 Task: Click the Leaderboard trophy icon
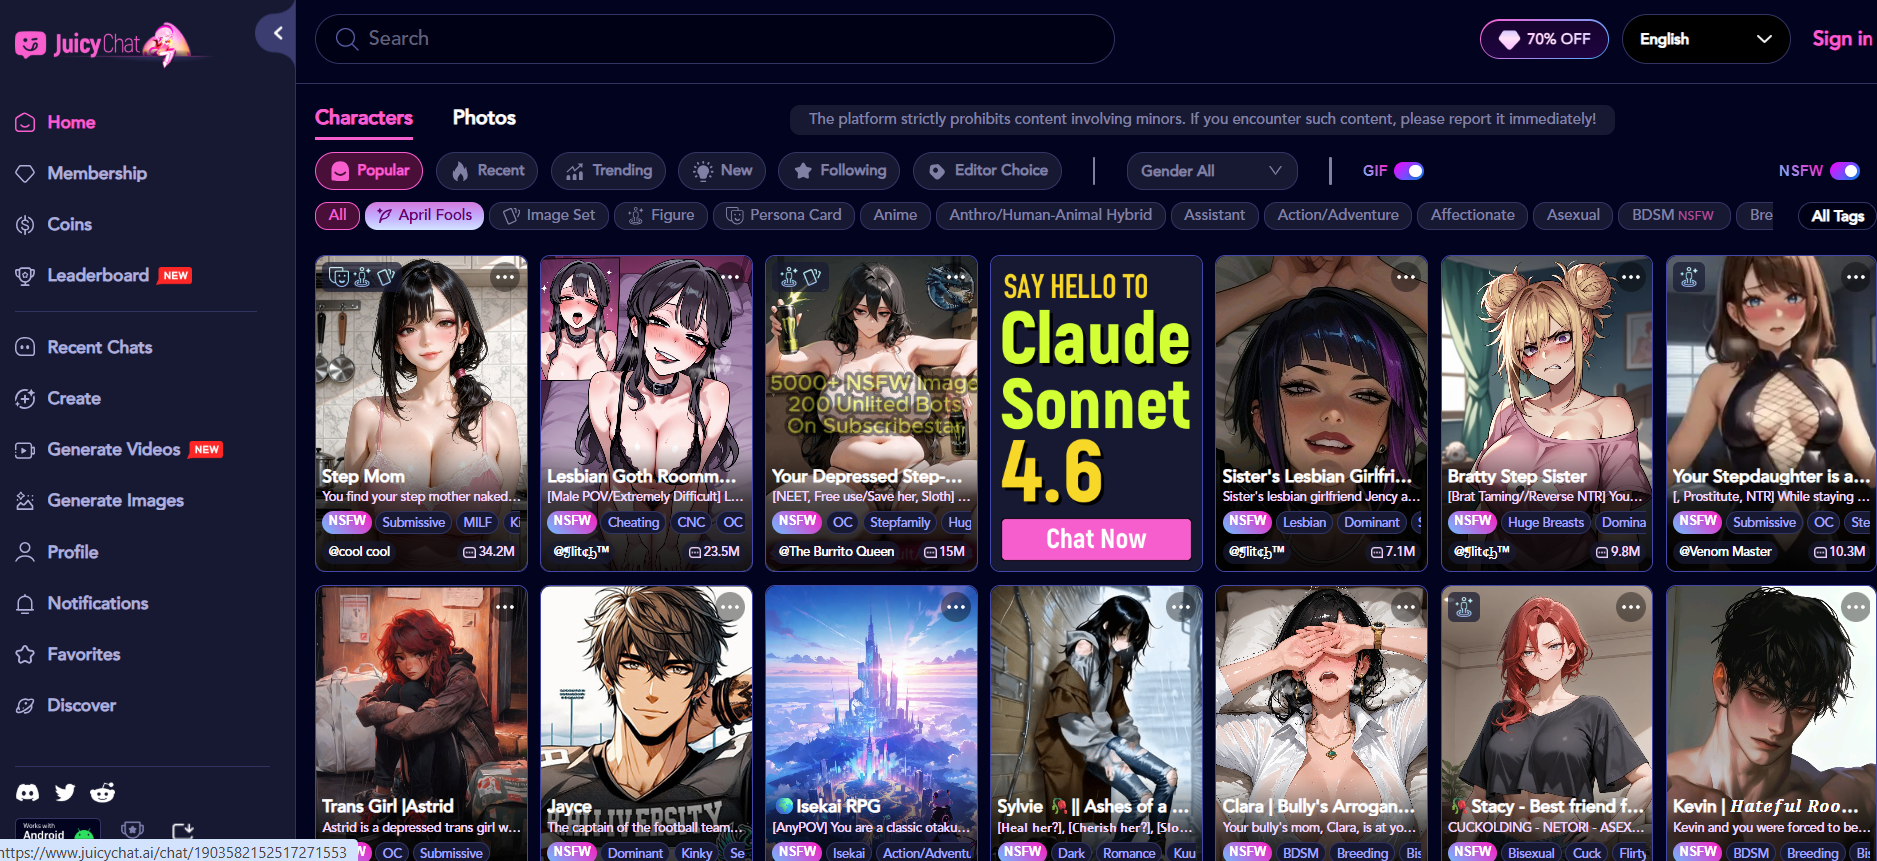tap(25, 276)
